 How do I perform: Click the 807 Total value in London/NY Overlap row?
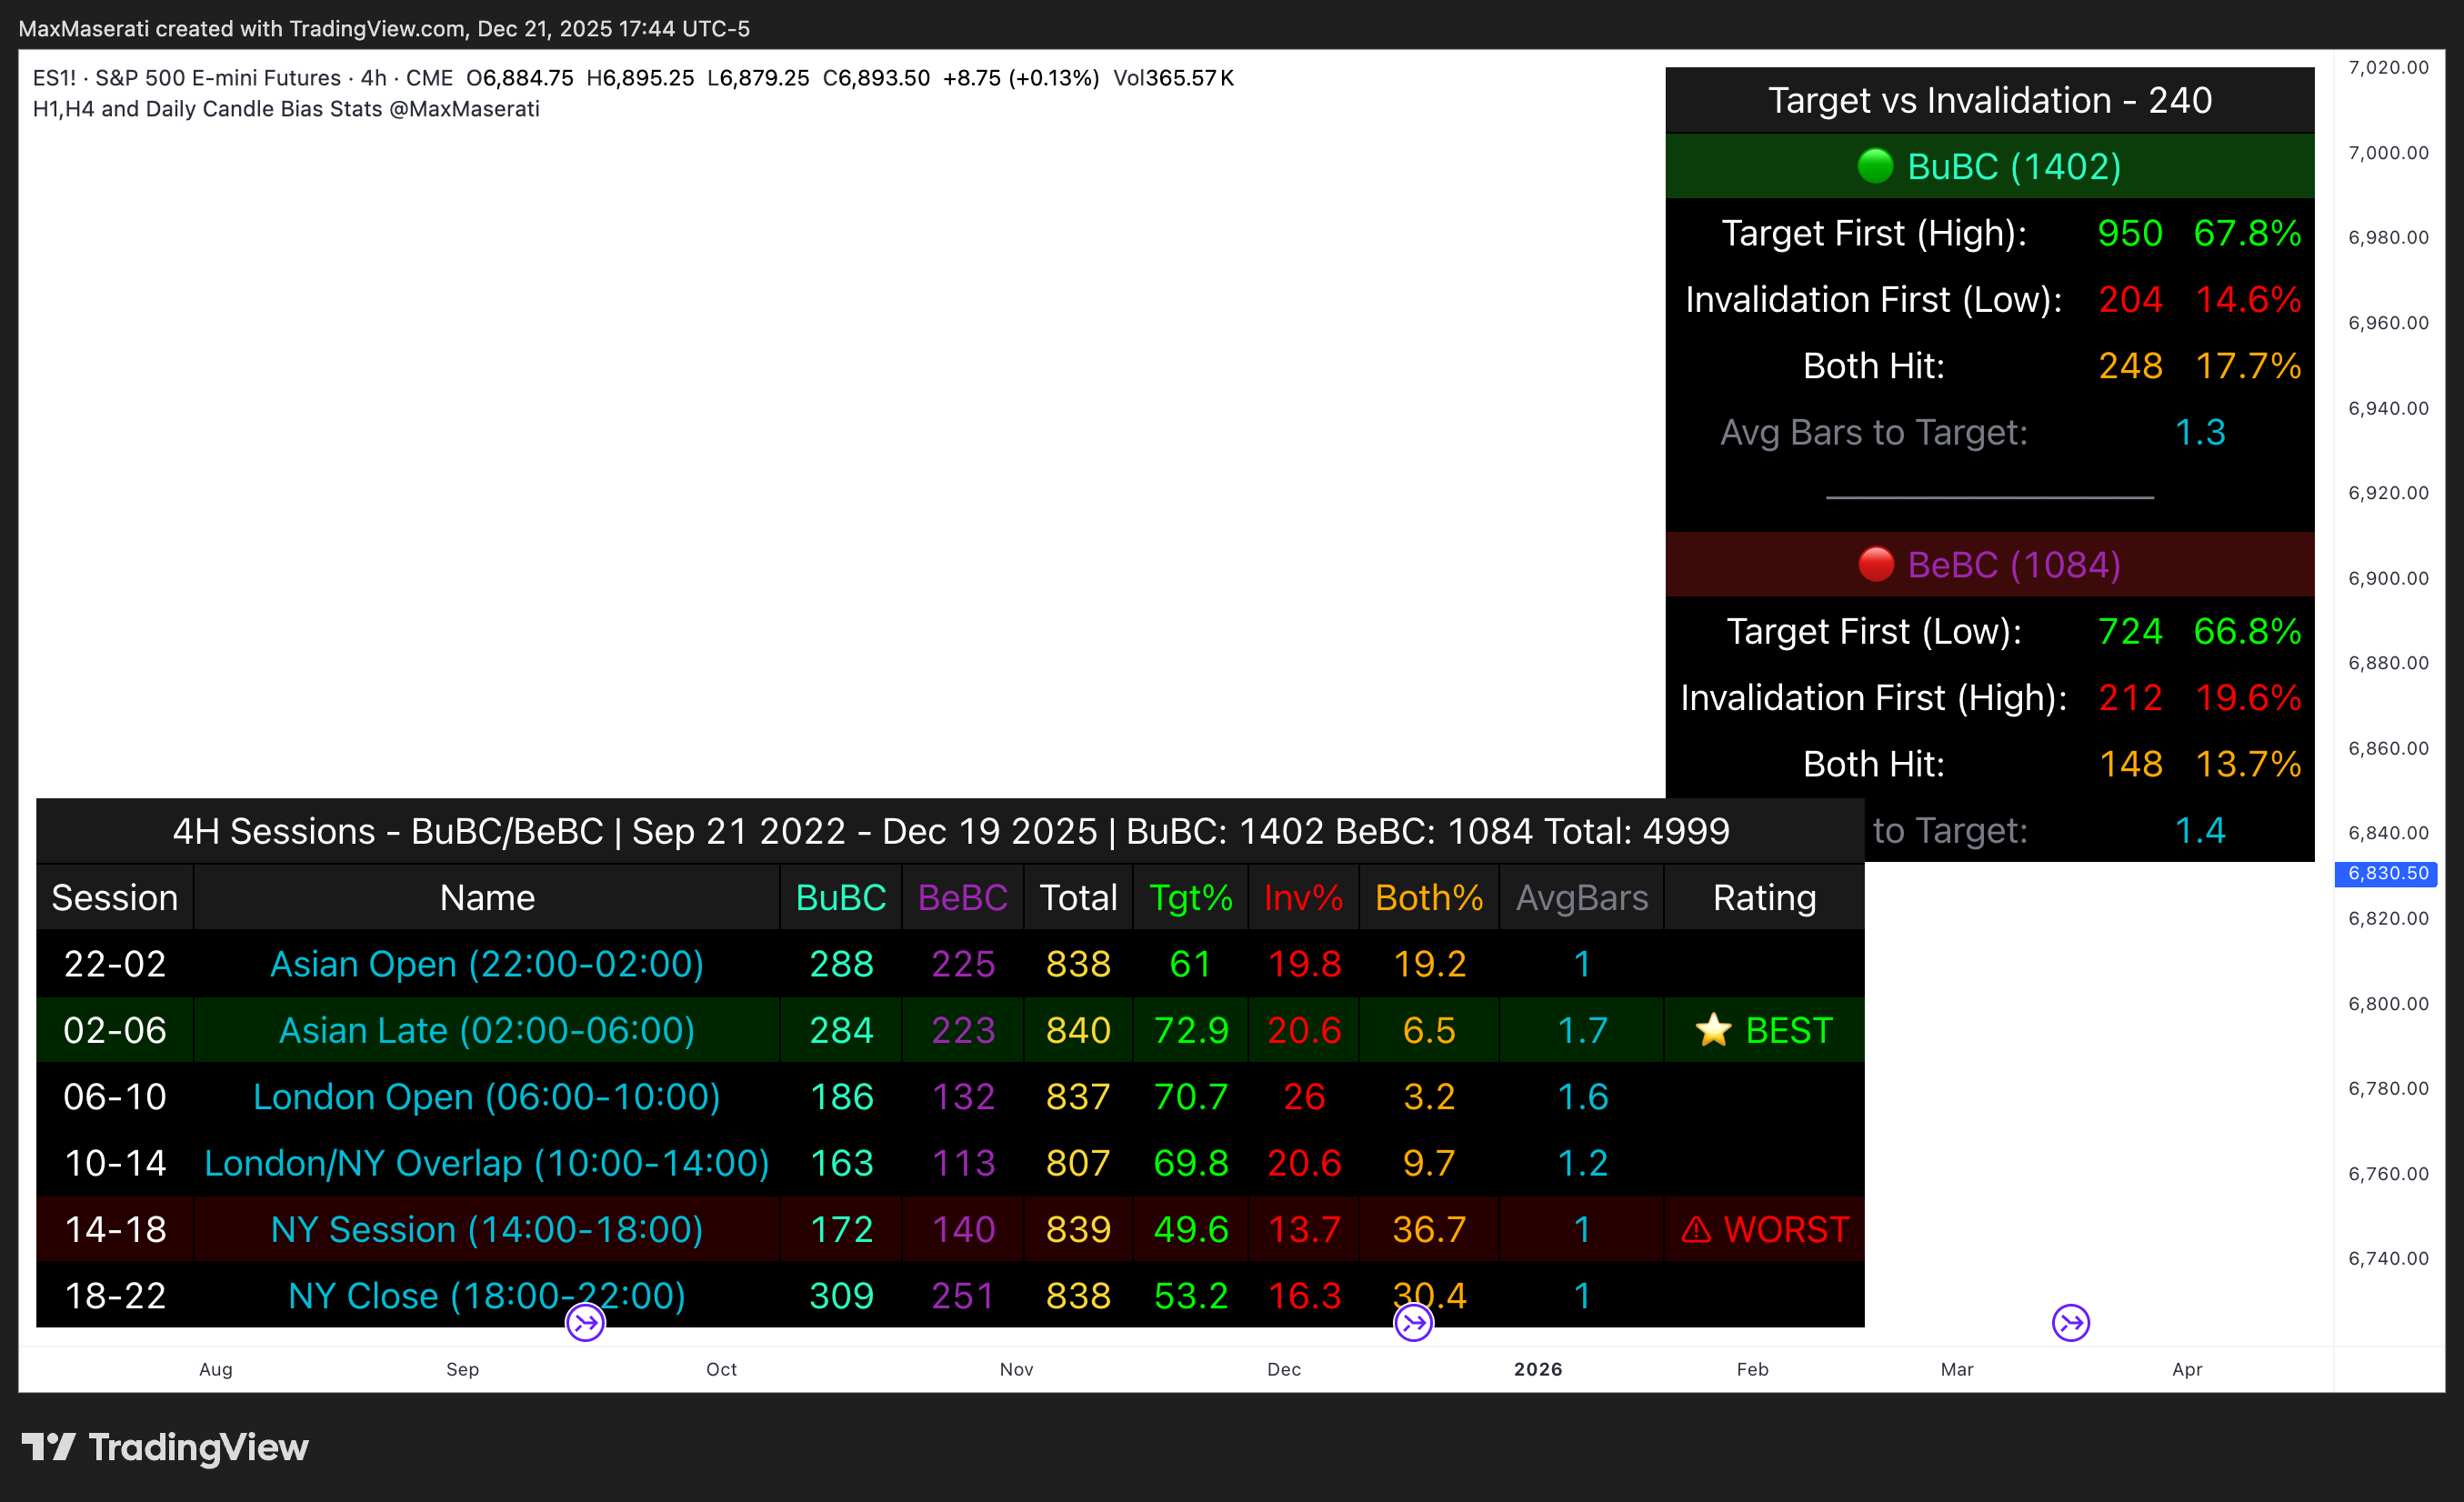pyautogui.click(x=1078, y=1163)
